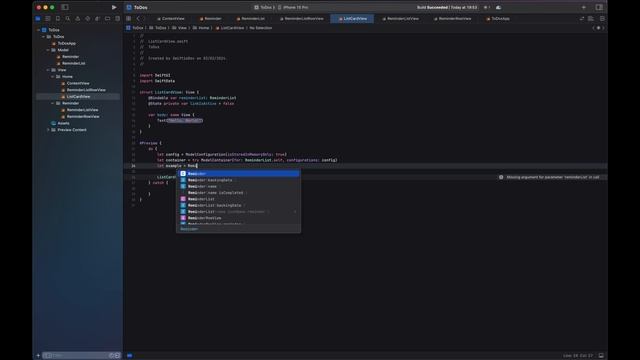This screenshot has height=360, width=640.
Task: Click the No Selection jump bar breadcrumb
Action: coord(260,28)
